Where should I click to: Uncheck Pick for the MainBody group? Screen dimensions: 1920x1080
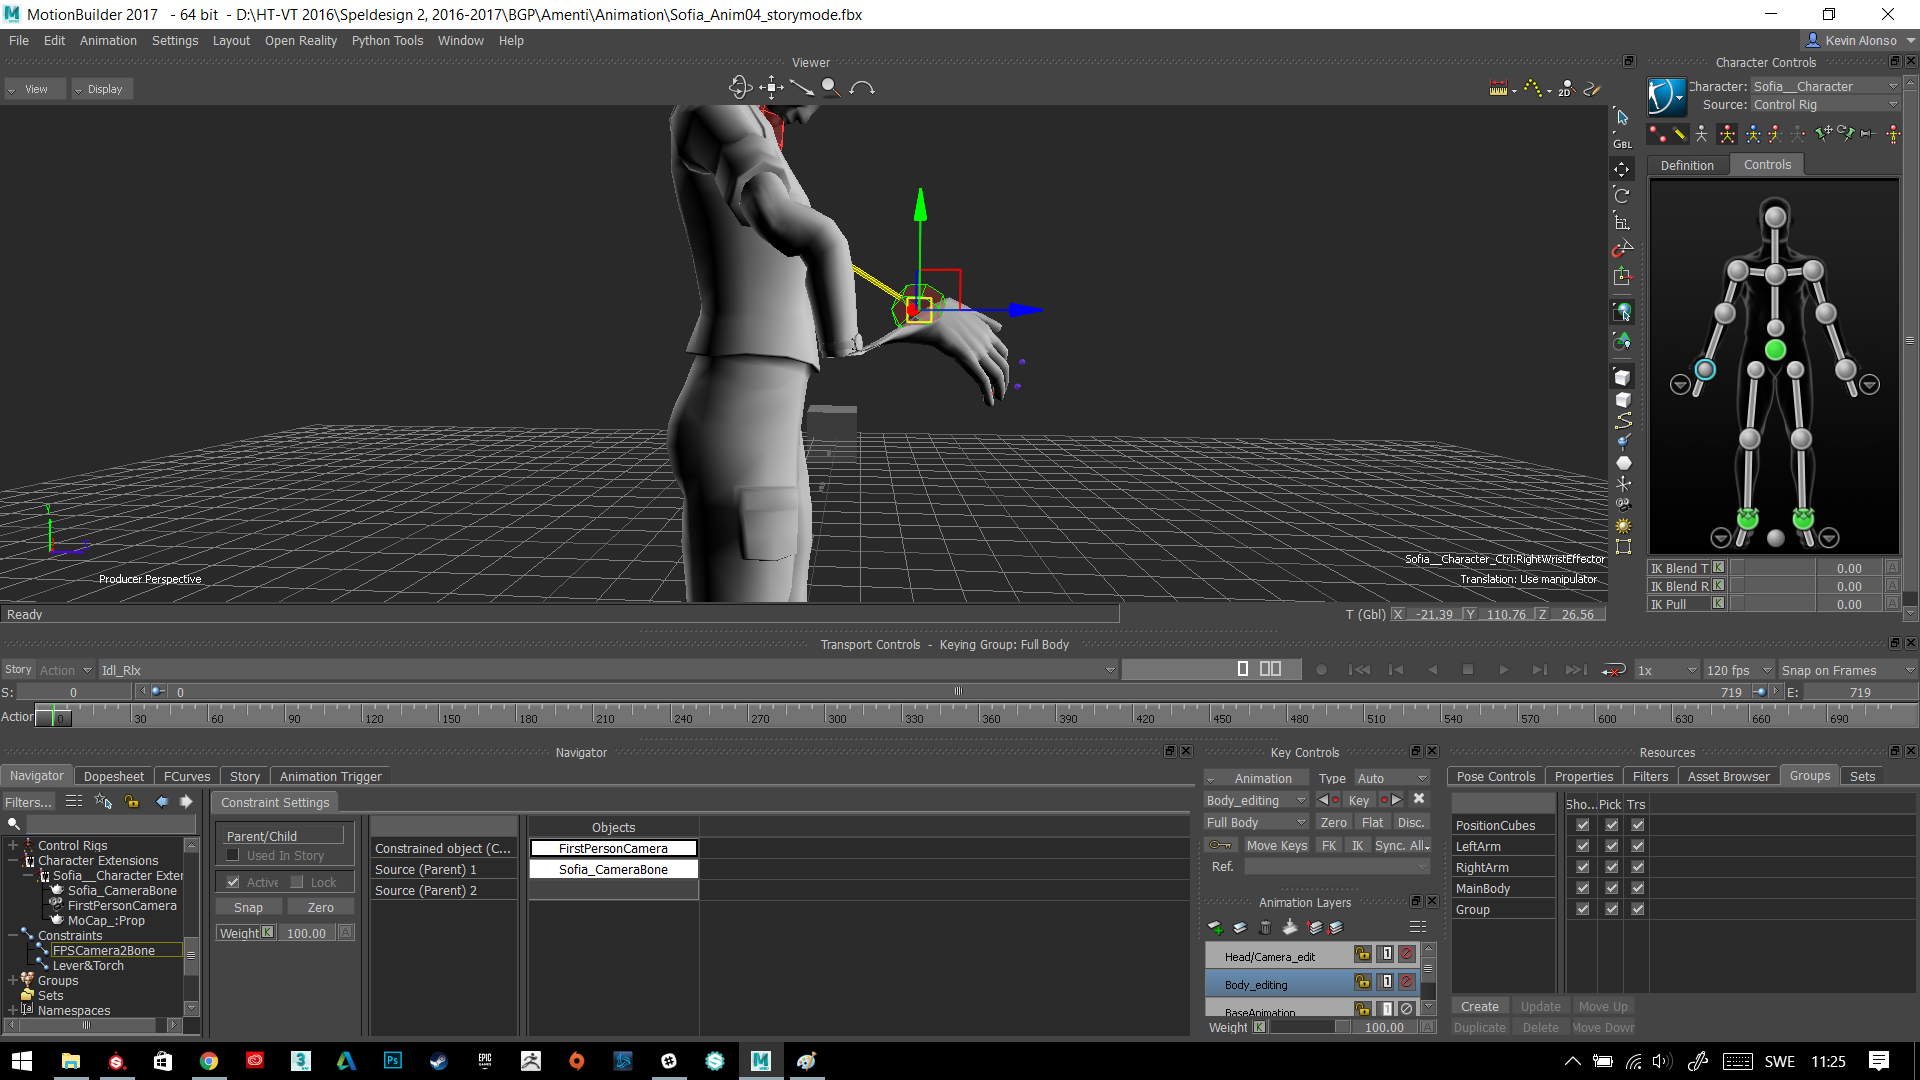click(x=1611, y=888)
